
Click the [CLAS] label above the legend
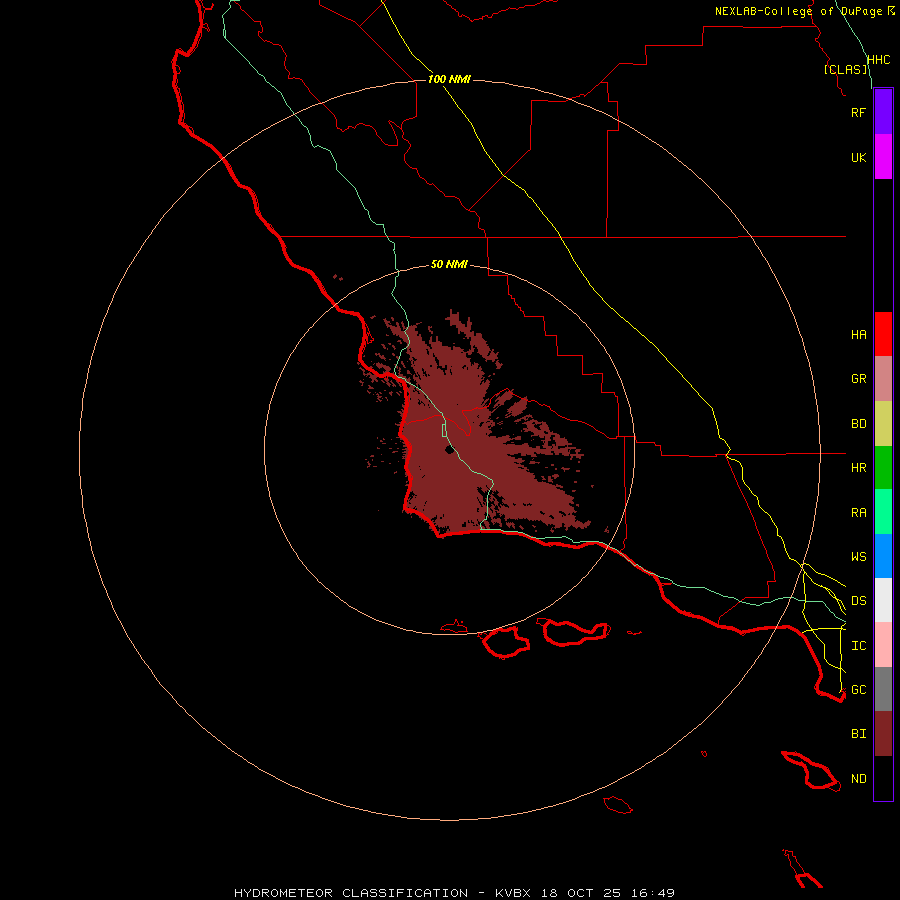(846, 69)
